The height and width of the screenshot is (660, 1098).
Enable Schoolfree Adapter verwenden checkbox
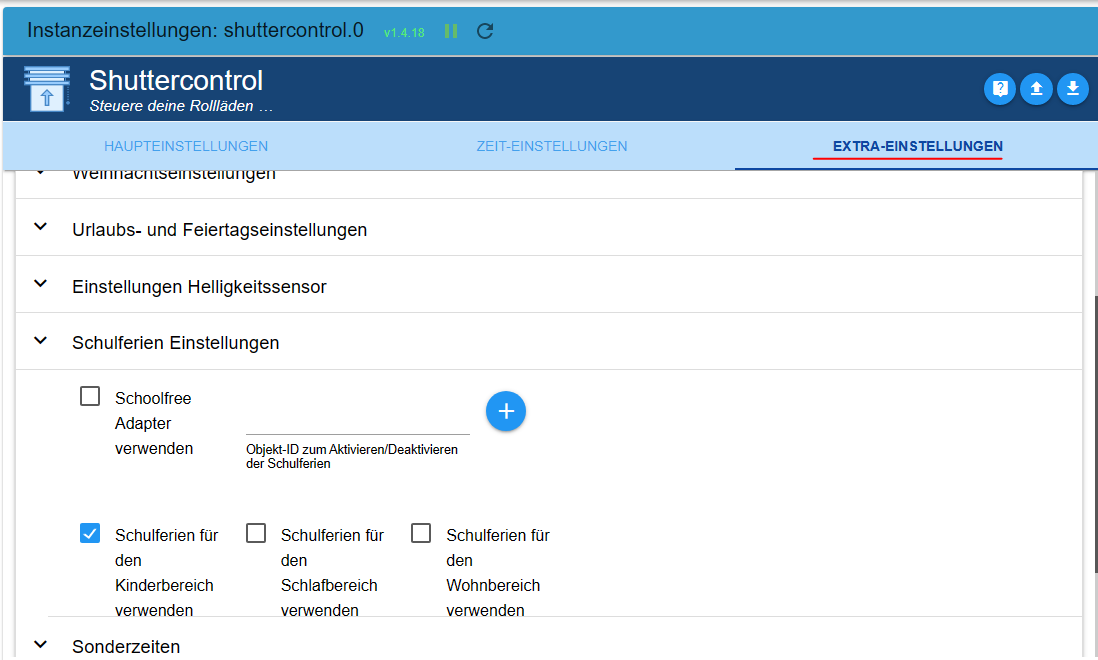pos(90,396)
